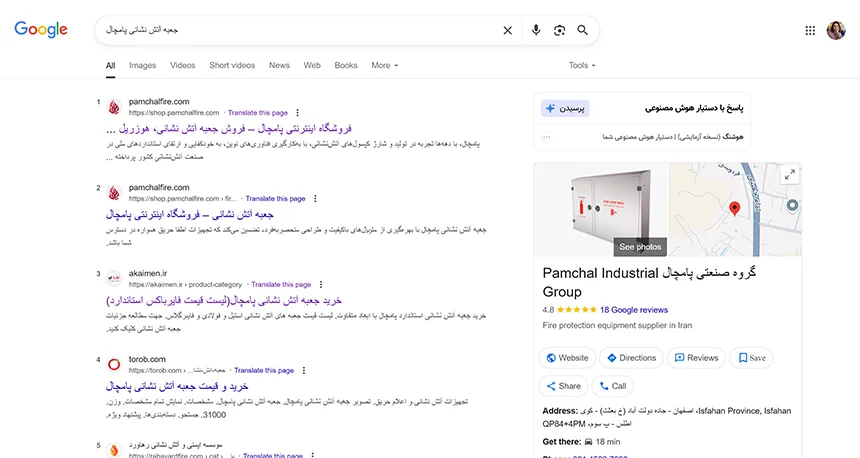Click the Website button for Pamchal
This screenshot has height=458, width=860.
click(566, 357)
